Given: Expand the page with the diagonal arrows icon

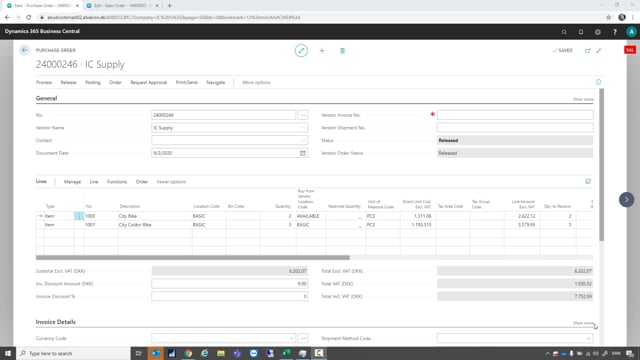Looking at the screenshot, I should (x=599, y=51).
